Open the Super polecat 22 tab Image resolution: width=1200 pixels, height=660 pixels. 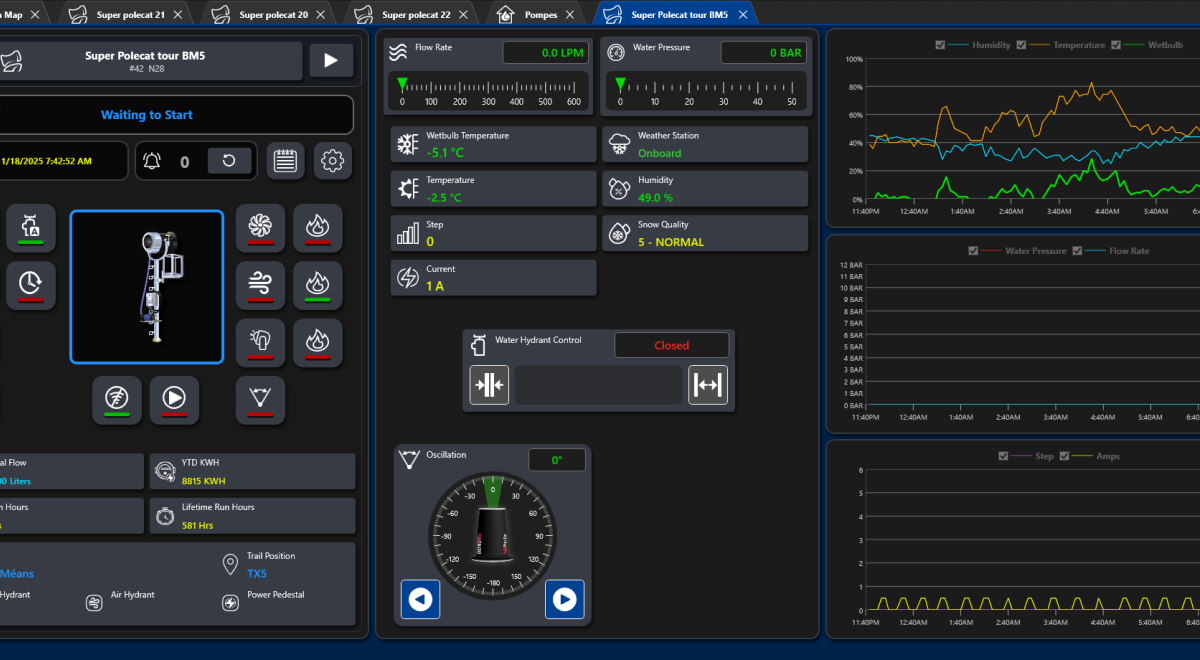coord(415,15)
